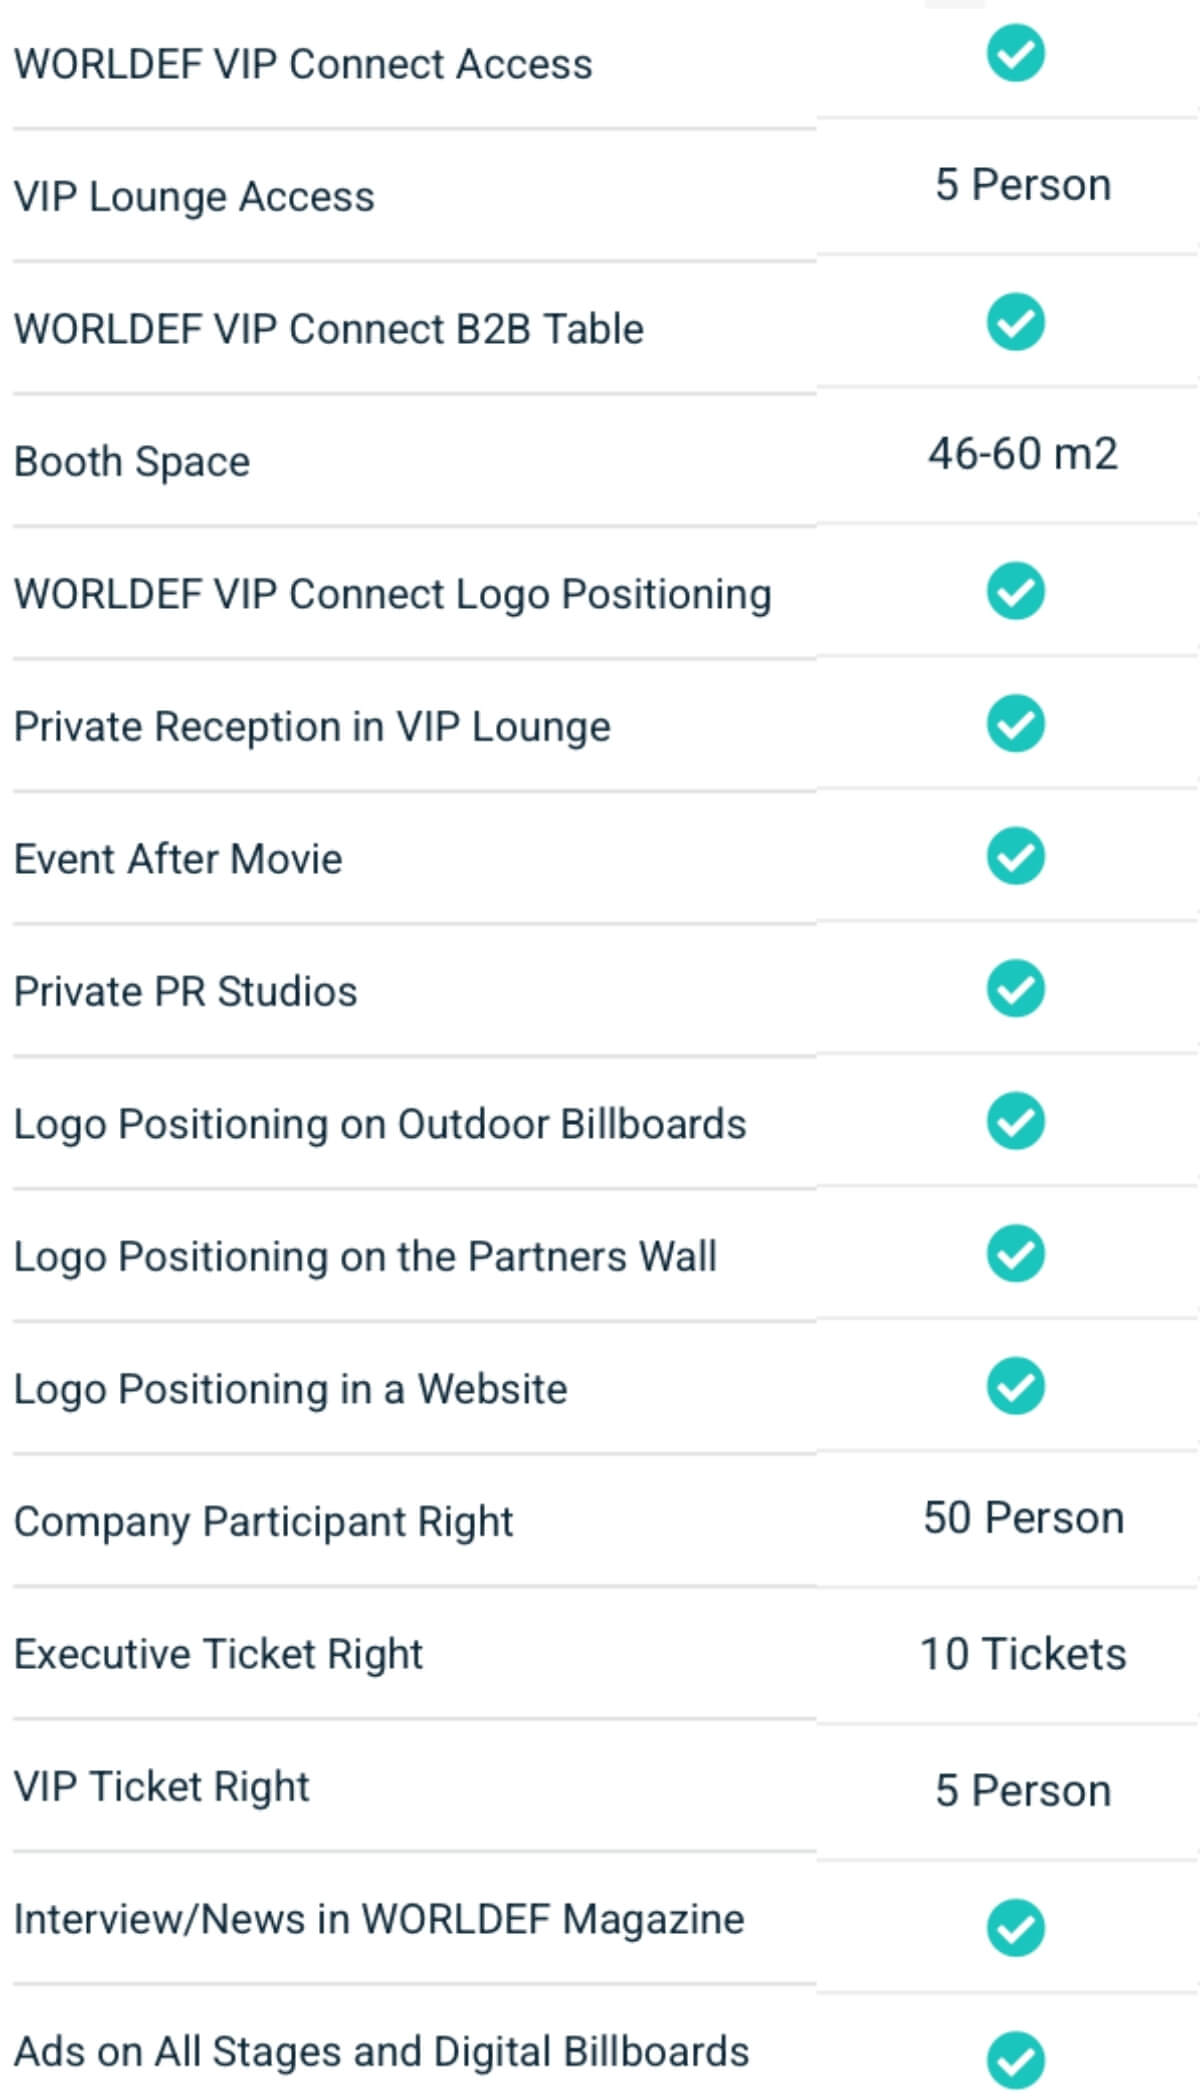Click checkmark for WORLDEF VIP Connect Access
This screenshot has height=2100, width=1200.
tap(1015, 55)
